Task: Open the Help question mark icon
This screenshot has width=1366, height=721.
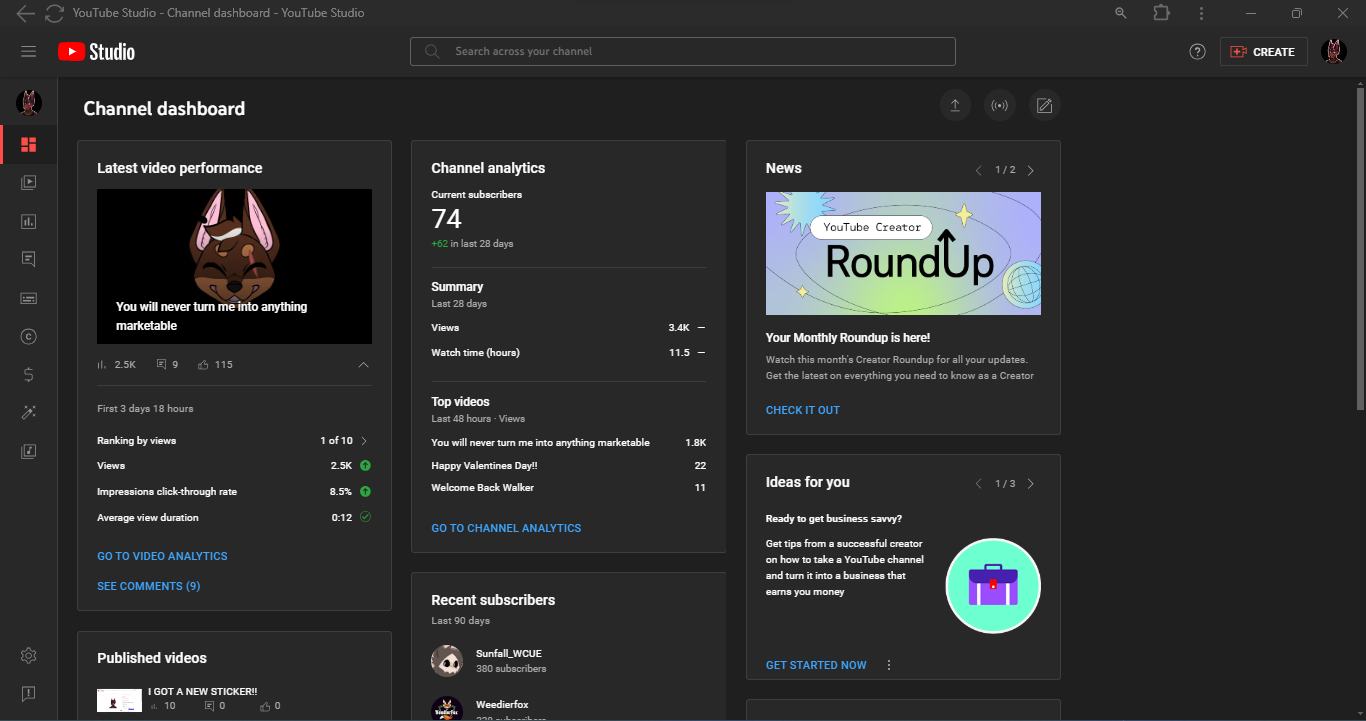Action: click(1197, 52)
